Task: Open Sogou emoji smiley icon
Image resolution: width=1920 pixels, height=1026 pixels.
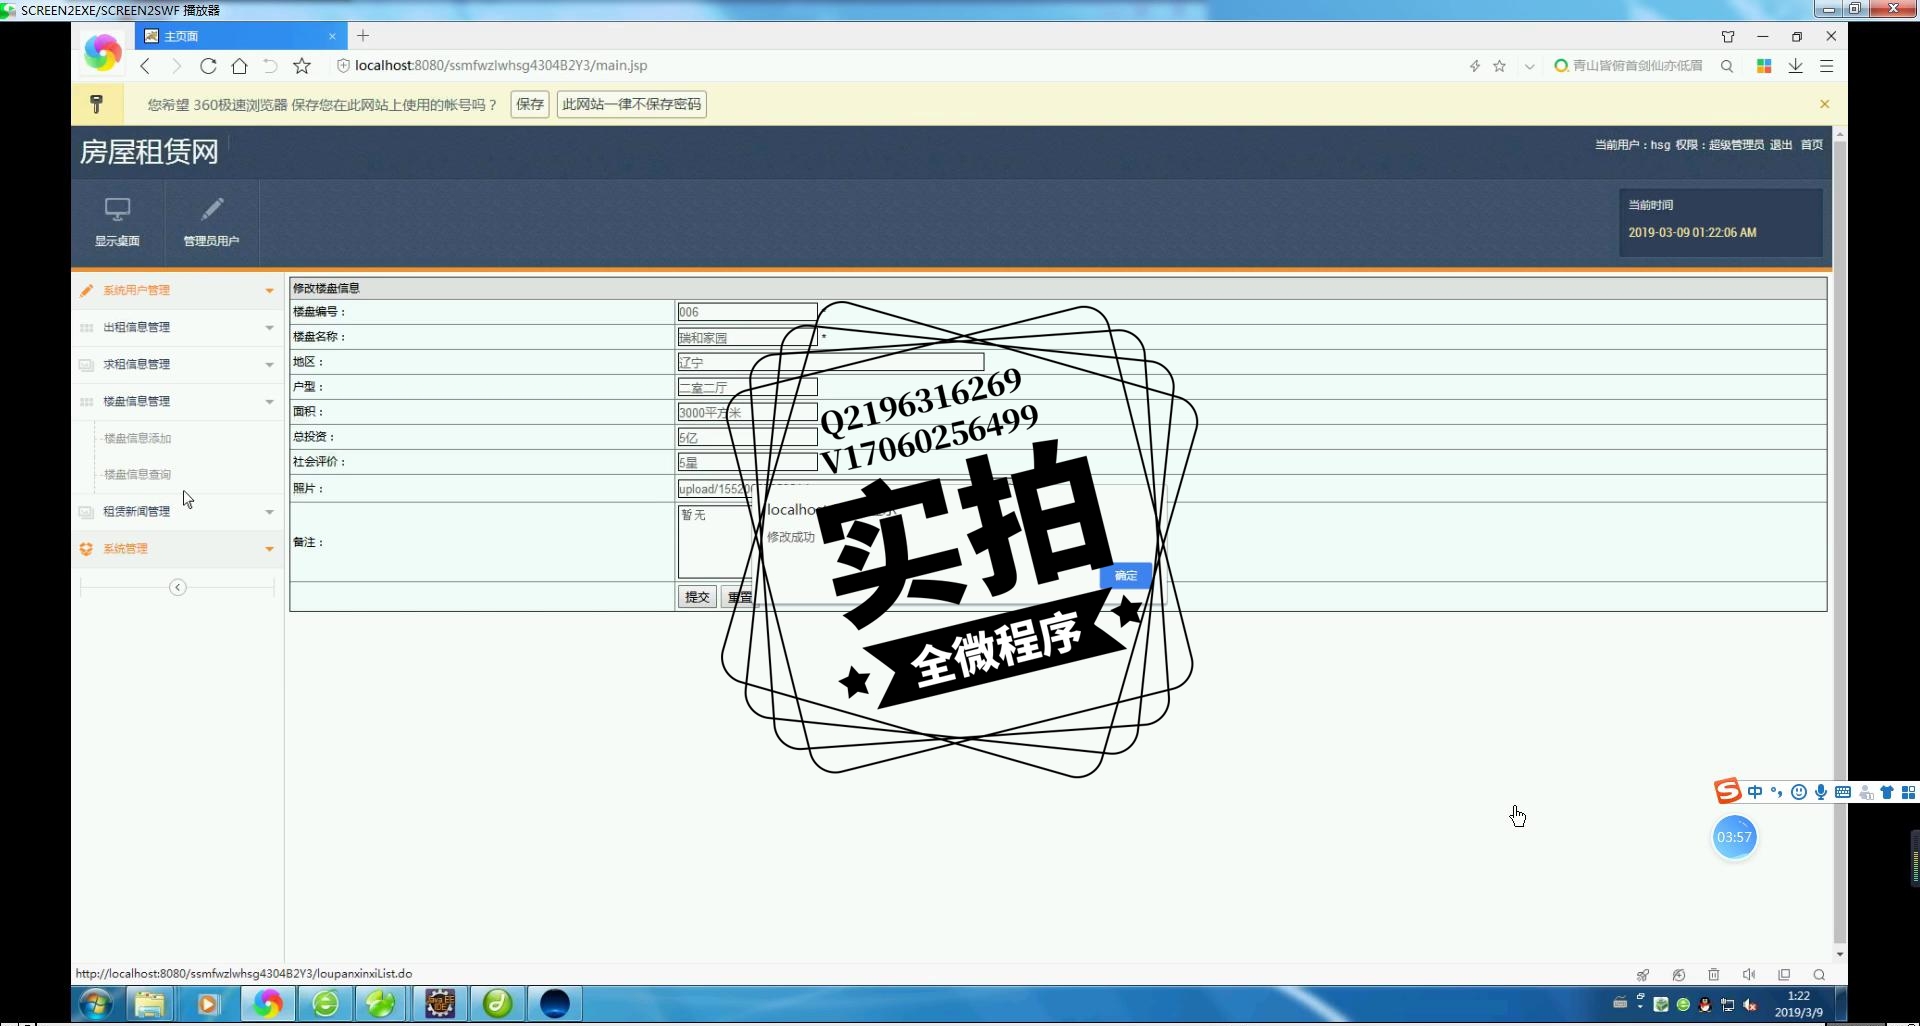Action: point(1799,792)
